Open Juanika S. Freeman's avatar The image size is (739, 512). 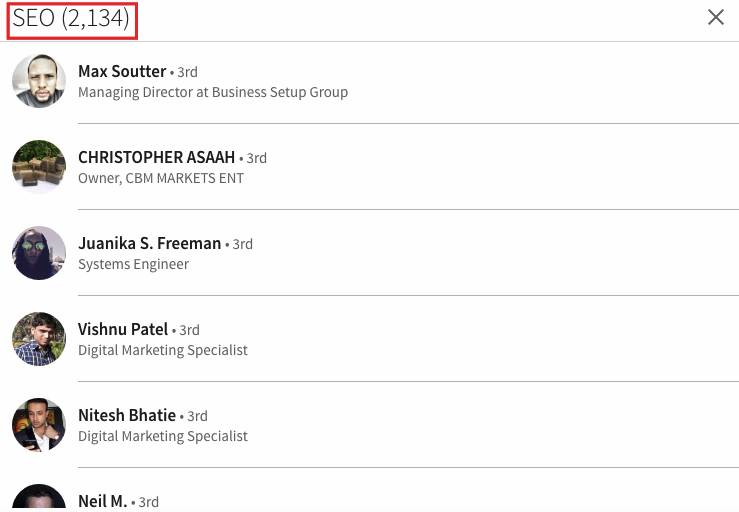point(39,253)
